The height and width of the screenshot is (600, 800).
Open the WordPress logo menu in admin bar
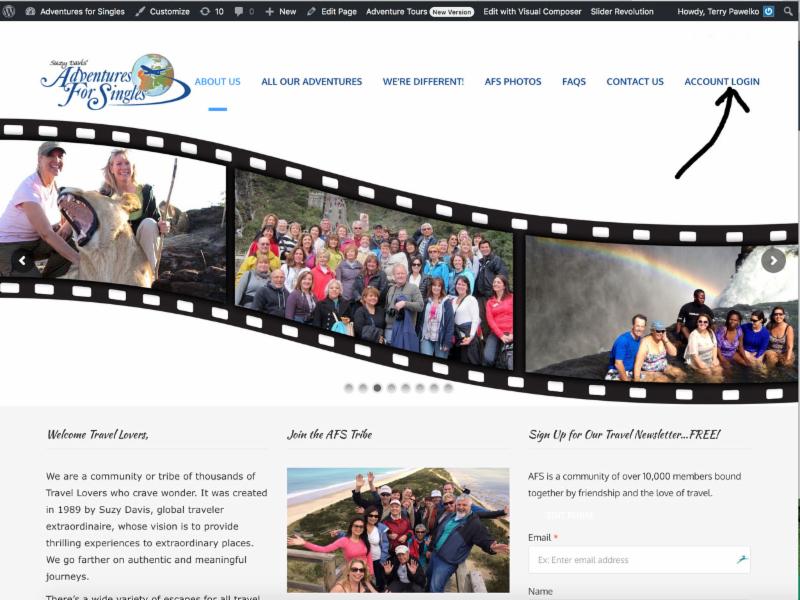coord(8,11)
